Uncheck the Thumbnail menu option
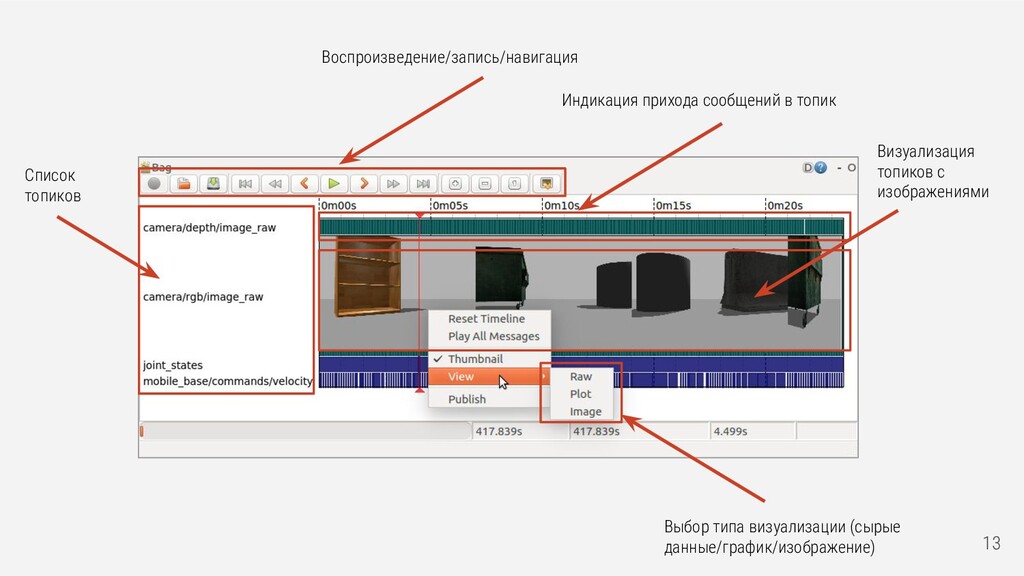Viewport: 1024px width, 576px height. click(x=475, y=359)
